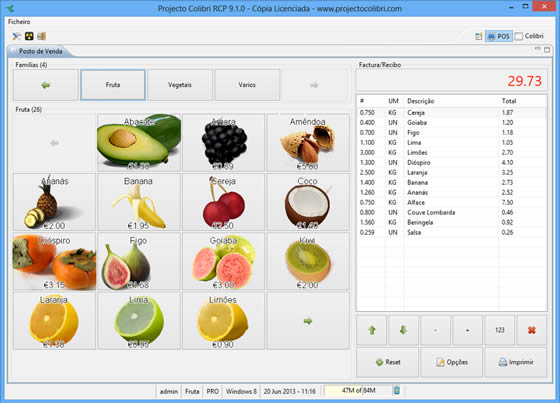Add Coco to the receipt
Screen dimensions: 560x403
point(308,202)
